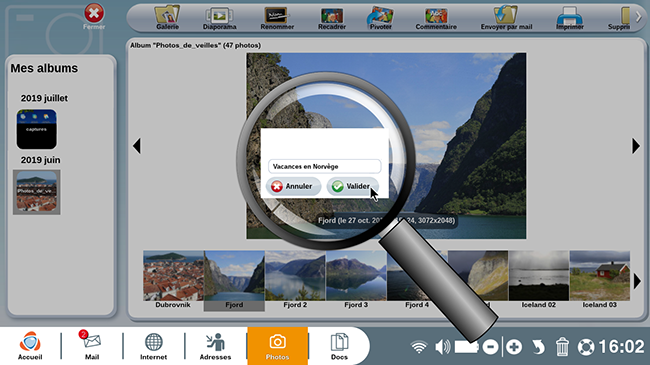650x365 pixels.
Task: Toggle the volume speaker icon
Action: [442, 347]
